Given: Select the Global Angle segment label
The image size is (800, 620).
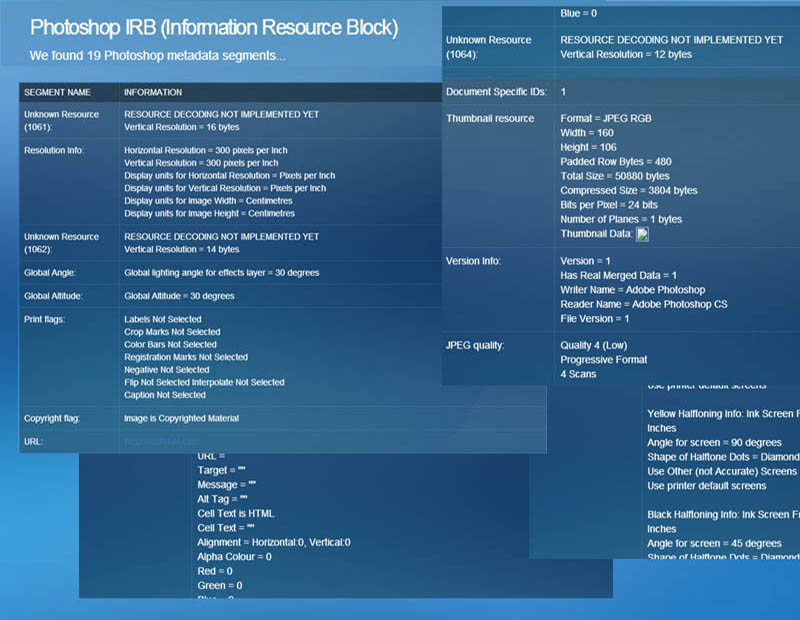Looking at the screenshot, I should pyautogui.click(x=50, y=272).
